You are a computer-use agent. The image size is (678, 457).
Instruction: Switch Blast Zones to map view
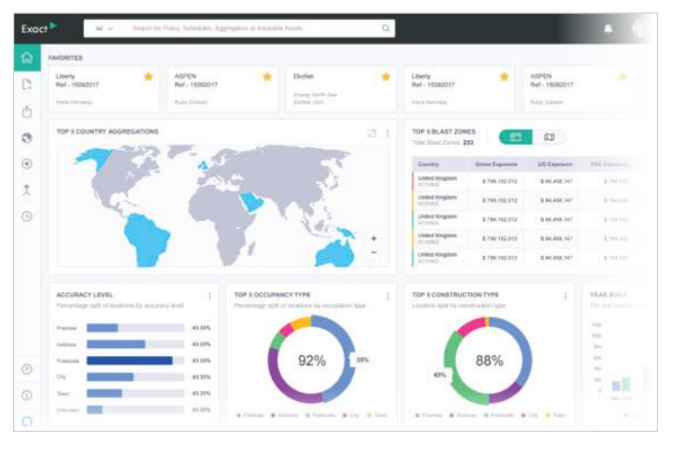pyautogui.click(x=549, y=137)
